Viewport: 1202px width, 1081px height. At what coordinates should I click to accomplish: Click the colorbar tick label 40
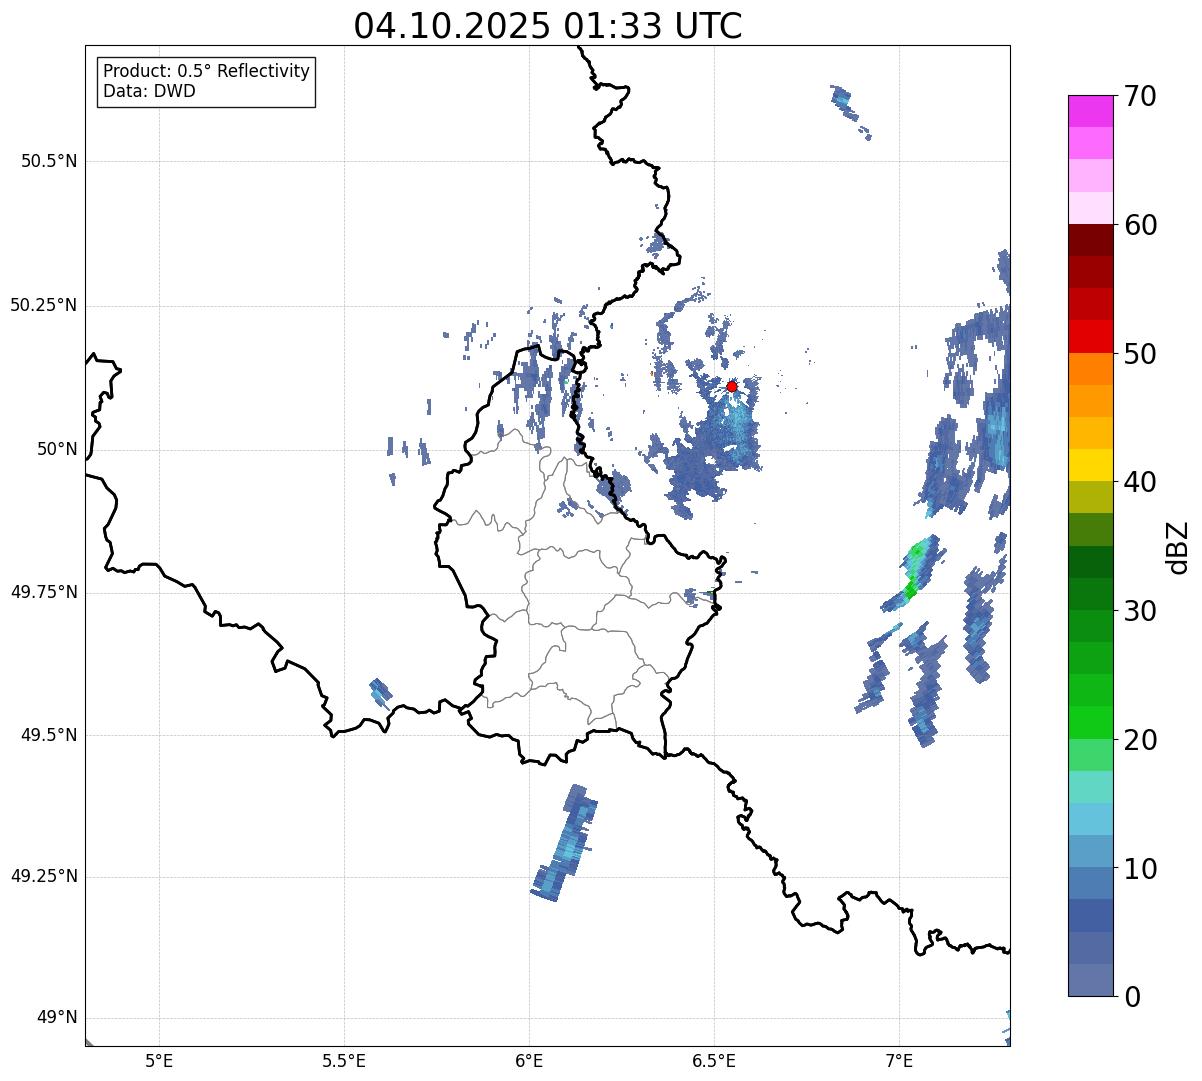pos(1140,482)
